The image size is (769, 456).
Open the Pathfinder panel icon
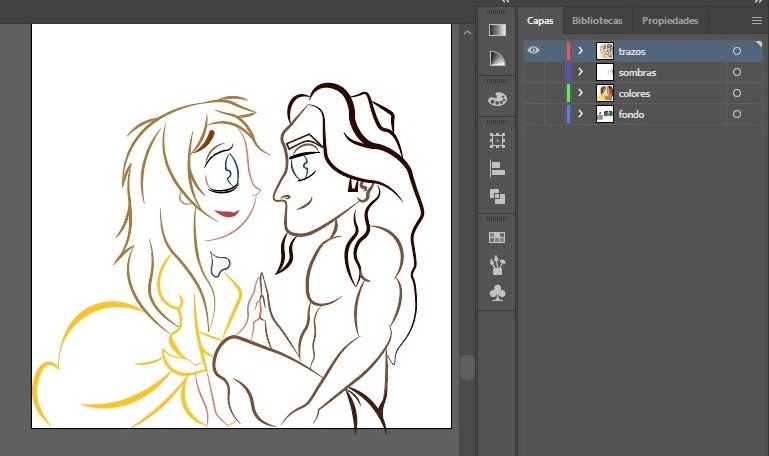[497, 197]
